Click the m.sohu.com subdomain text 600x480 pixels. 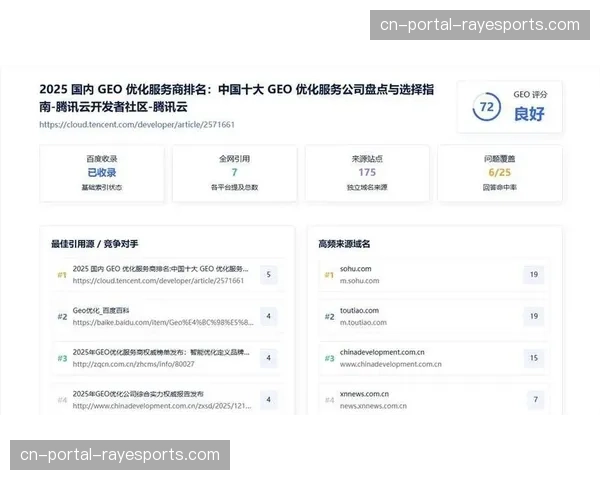[360, 281]
